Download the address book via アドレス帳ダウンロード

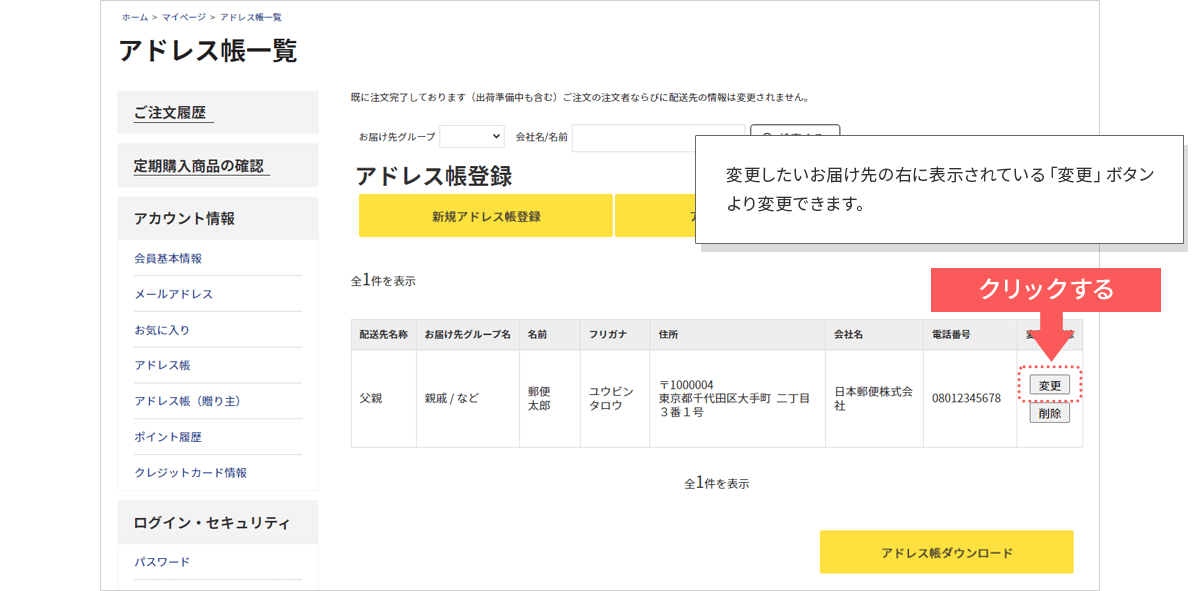(946, 552)
